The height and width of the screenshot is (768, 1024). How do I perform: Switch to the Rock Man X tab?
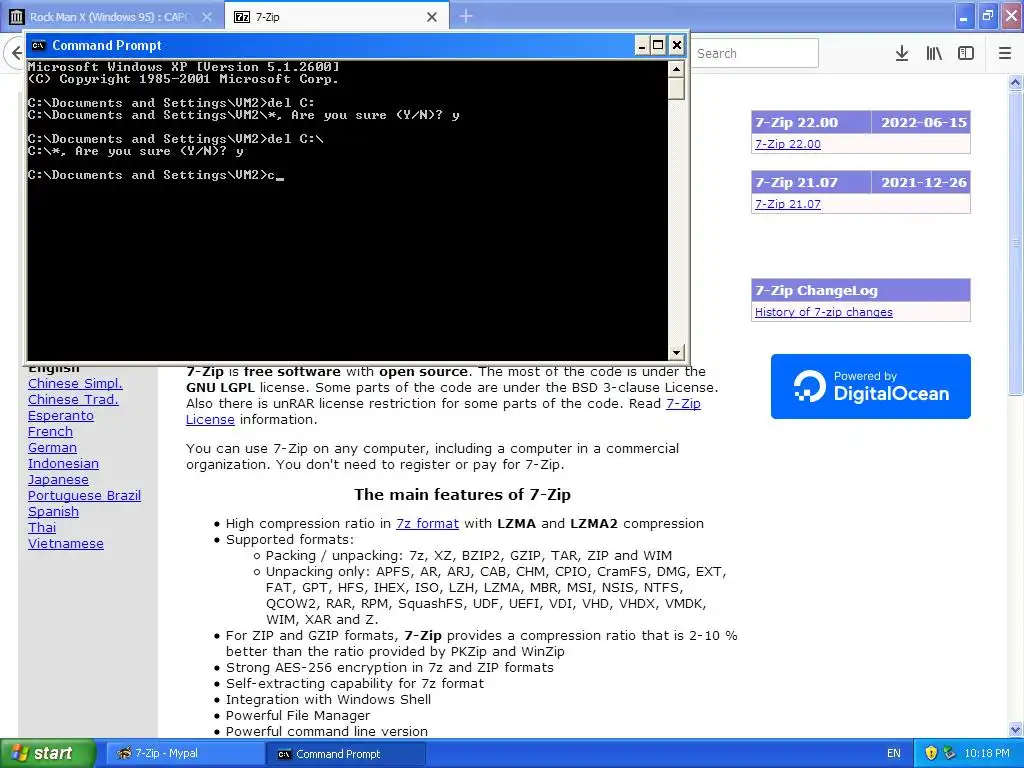pos(111,16)
